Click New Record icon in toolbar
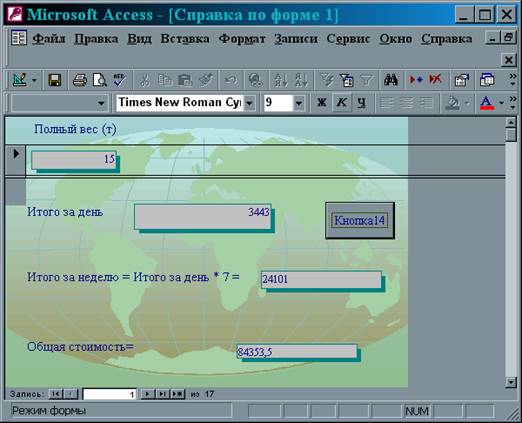This screenshot has height=423, width=522. point(416,80)
